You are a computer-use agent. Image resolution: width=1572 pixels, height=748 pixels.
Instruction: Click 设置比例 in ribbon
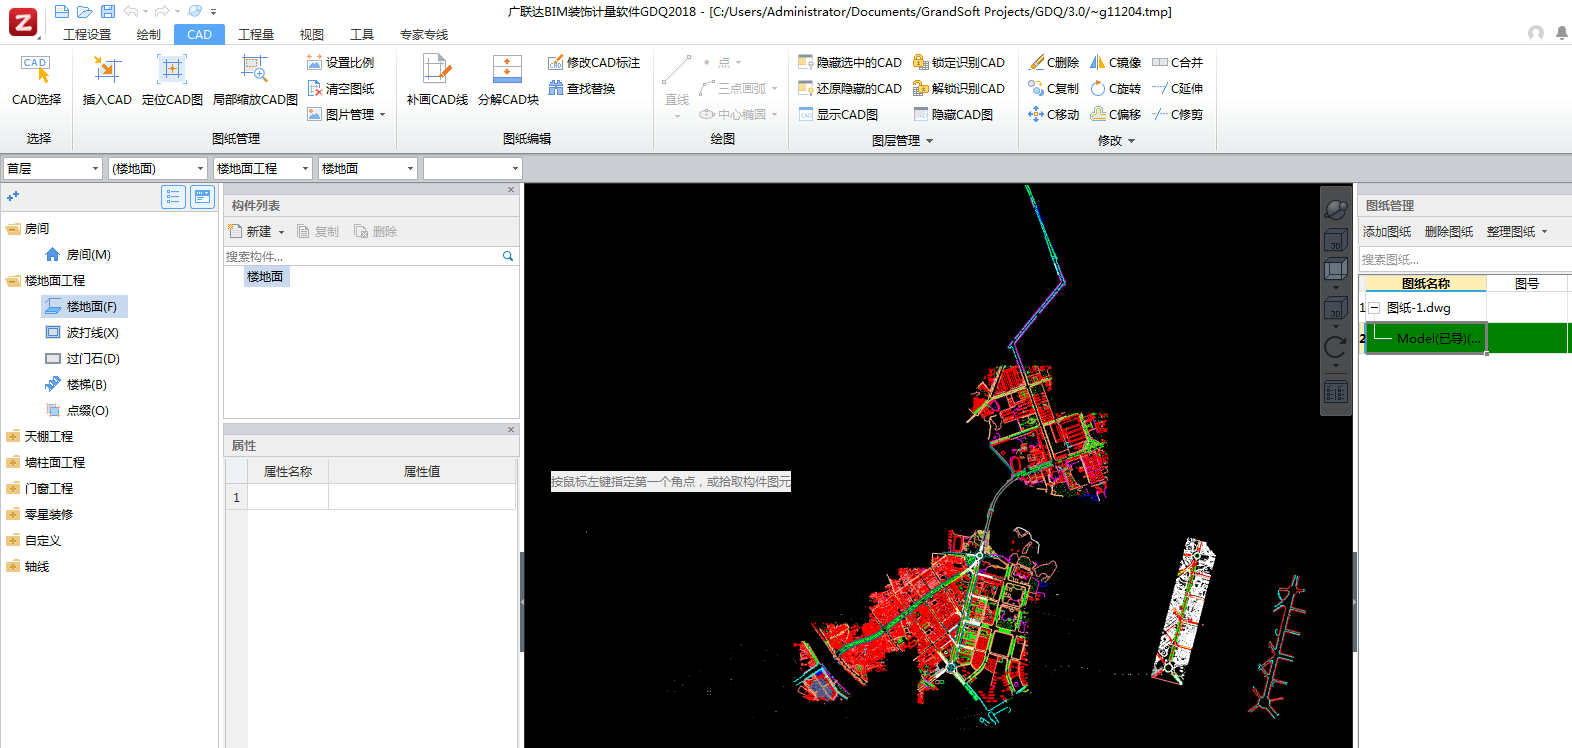341,62
